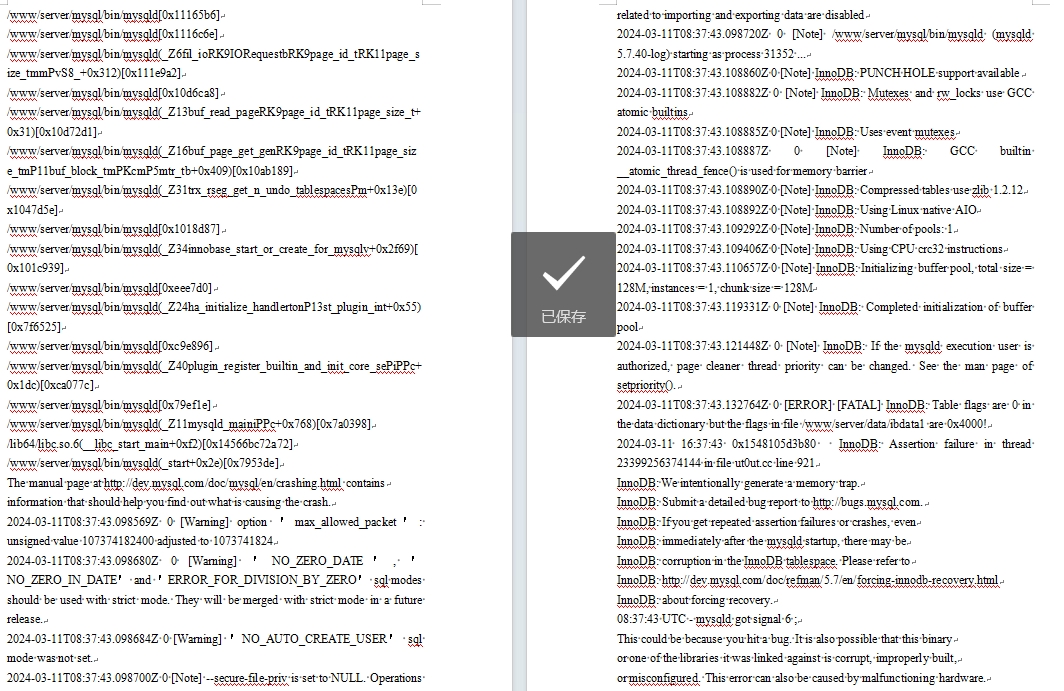Click "immediately after the mysqld startup" line
This screenshot has height=691, width=1064.
point(763,541)
